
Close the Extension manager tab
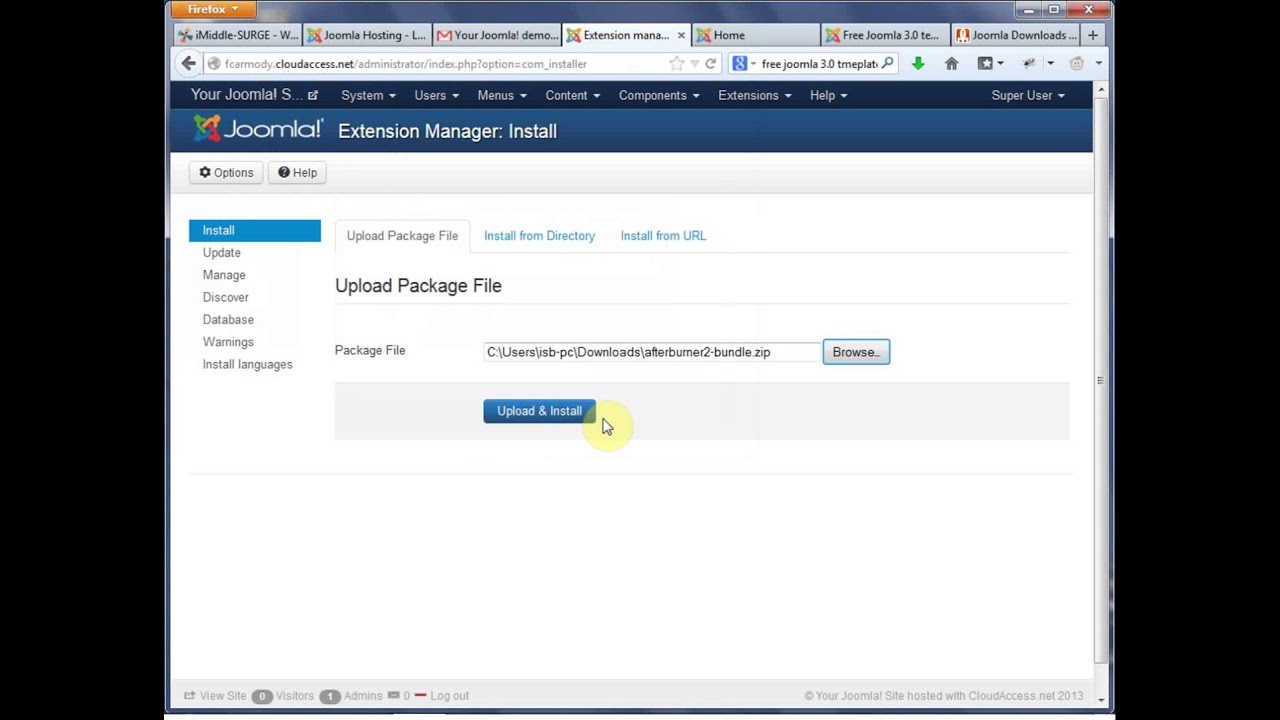(x=681, y=35)
